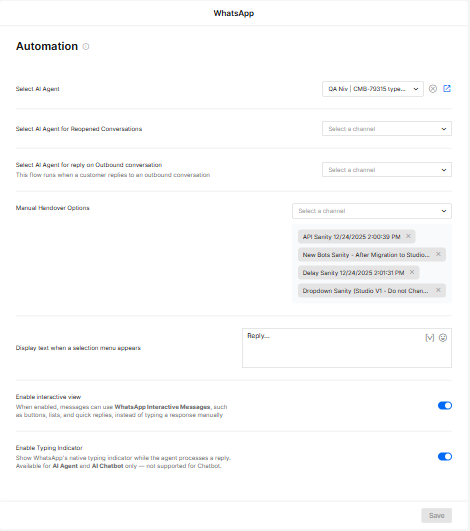Open AI Agent for Outbound conversation reply dropdown
The width and height of the screenshot is (470, 531).
[387, 170]
